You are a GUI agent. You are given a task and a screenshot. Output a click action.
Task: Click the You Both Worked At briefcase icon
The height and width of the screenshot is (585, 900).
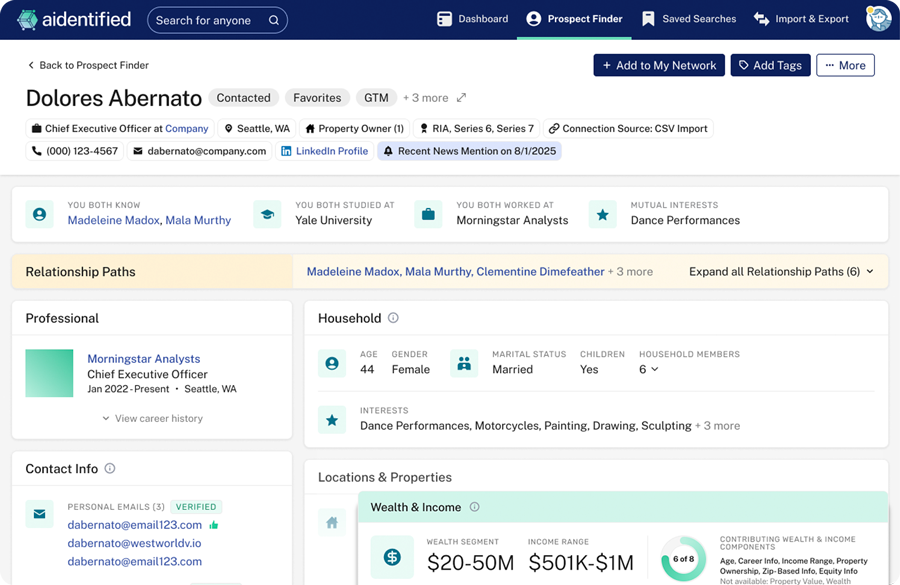click(428, 214)
